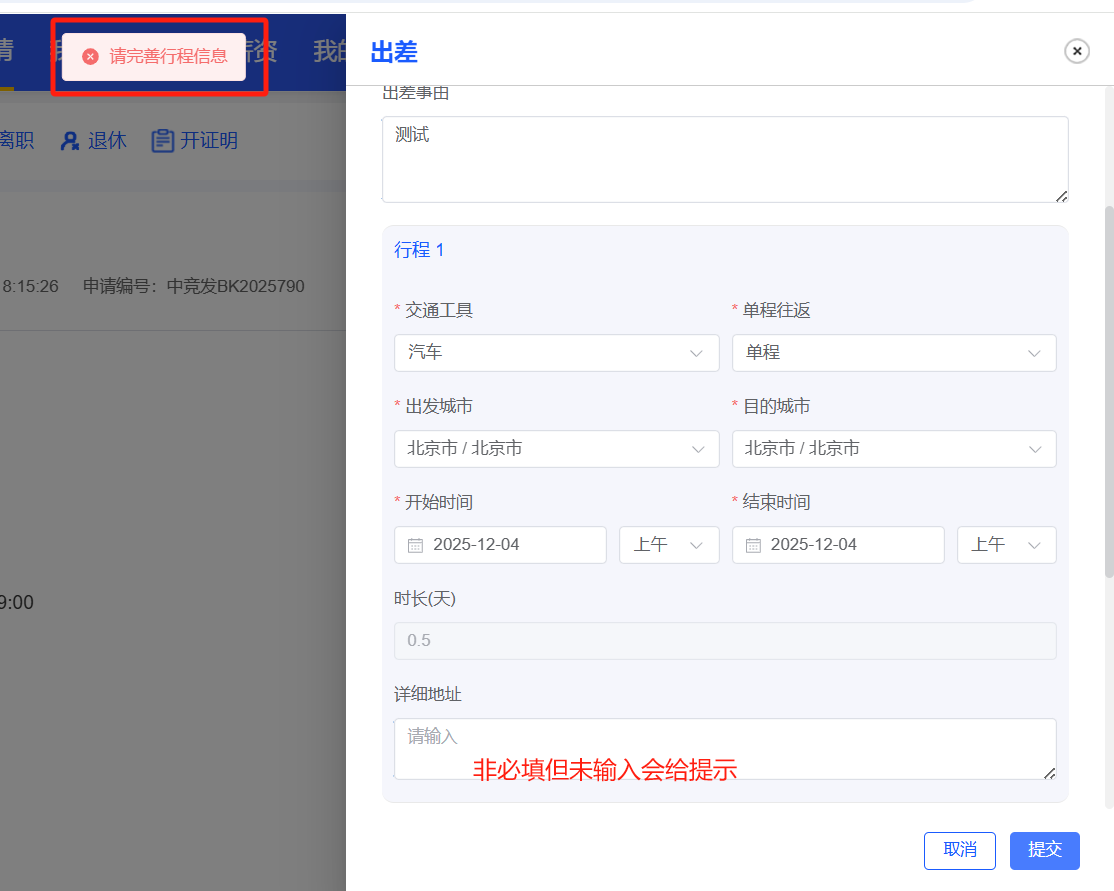Screen dimensions: 1114x891
Task: Click the 交通工具 field label
Action: (438, 310)
